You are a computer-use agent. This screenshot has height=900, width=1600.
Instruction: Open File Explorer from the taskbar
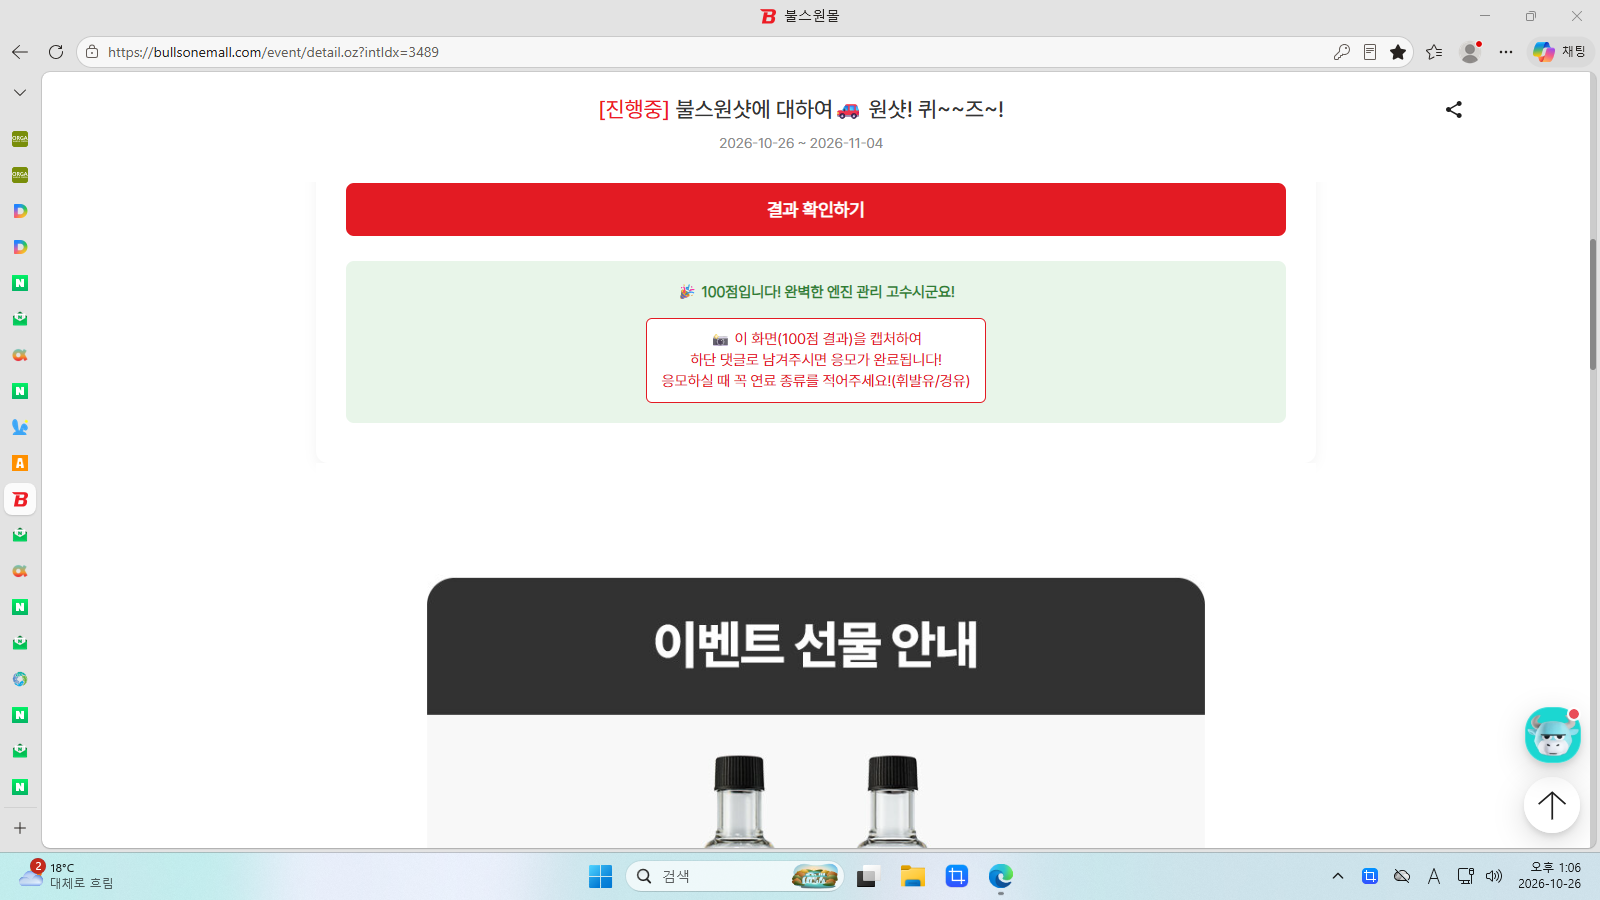(912, 876)
